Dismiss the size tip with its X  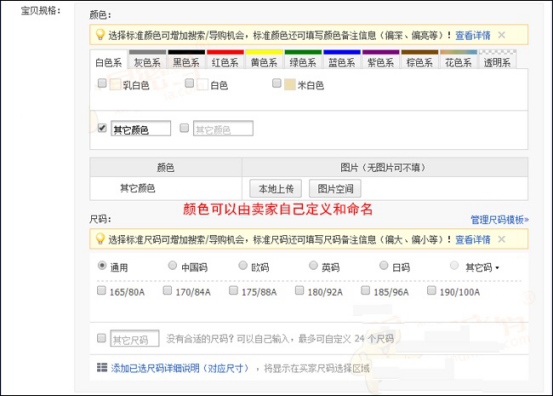coord(501,239)
